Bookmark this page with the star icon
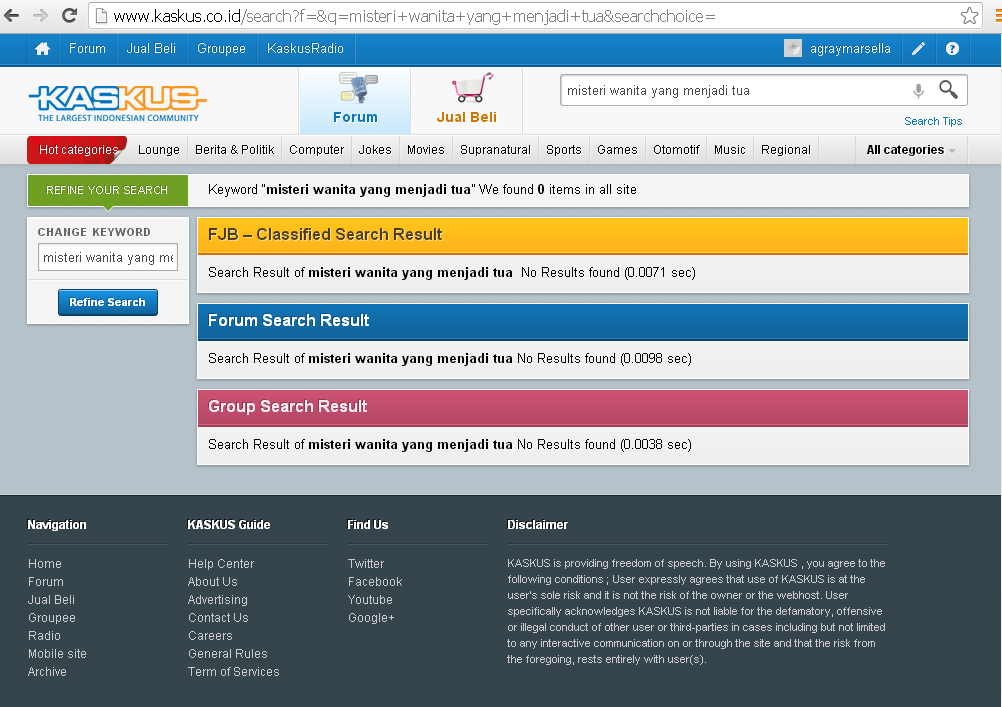Screen dimensions: 1002x707 pyautogui.click(x=969, y=15)
